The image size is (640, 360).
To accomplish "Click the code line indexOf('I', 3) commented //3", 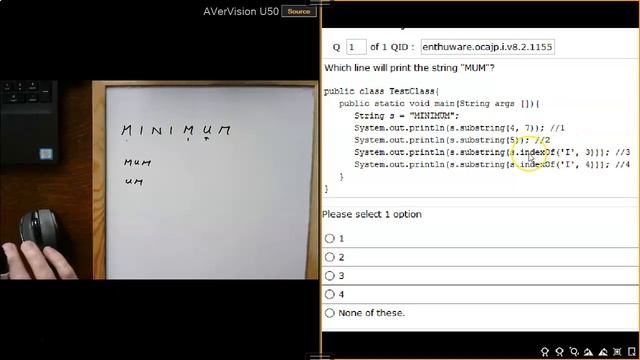I will click(x=492, y=152).
